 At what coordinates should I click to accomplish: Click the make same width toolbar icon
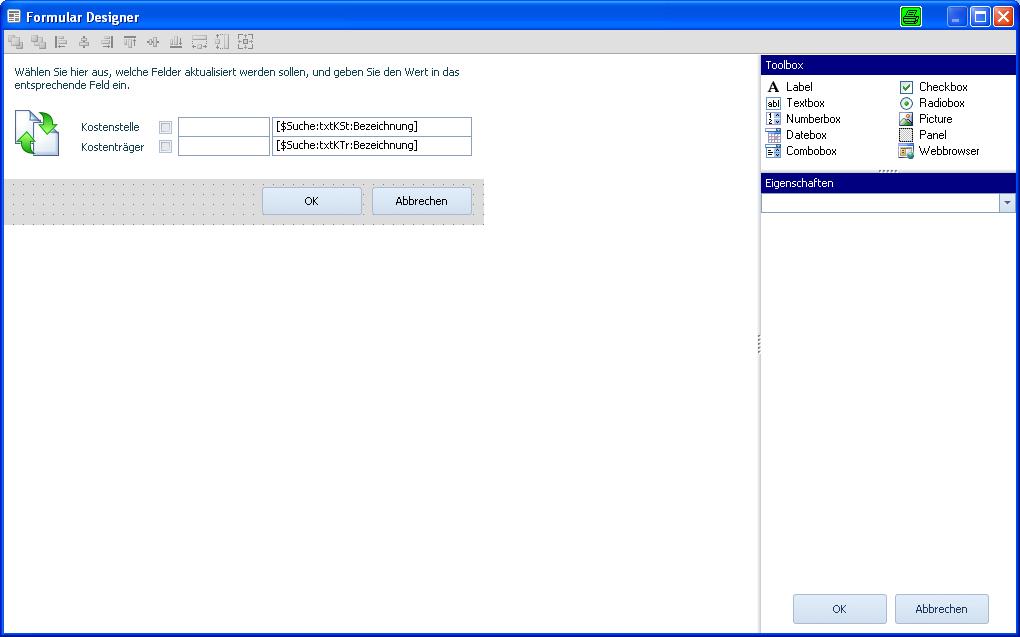point(199,42)
